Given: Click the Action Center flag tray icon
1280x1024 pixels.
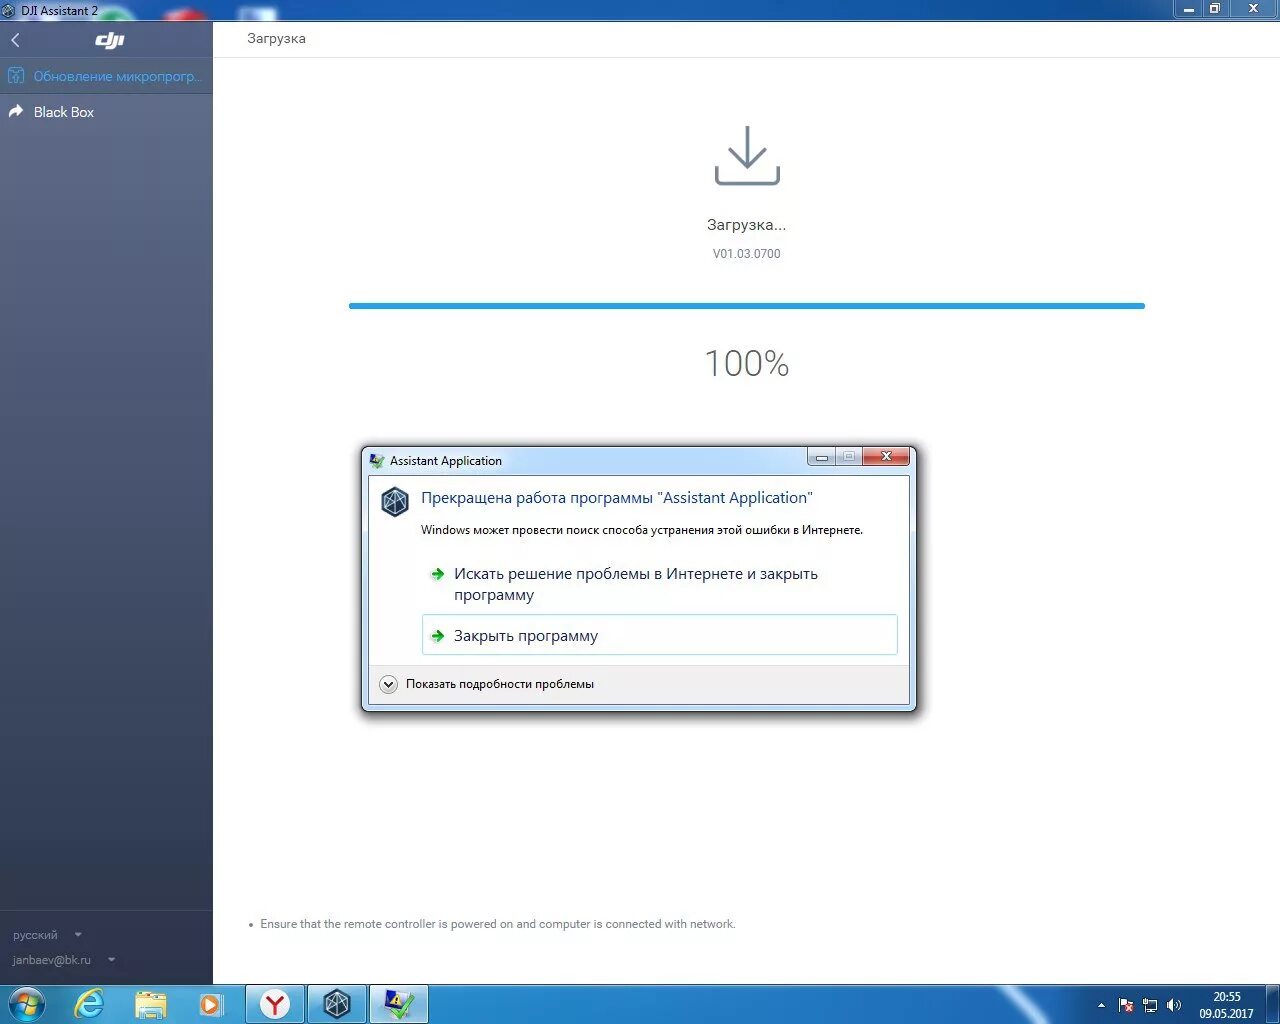Looking at the screenshot, I should coord(1126,1005).
